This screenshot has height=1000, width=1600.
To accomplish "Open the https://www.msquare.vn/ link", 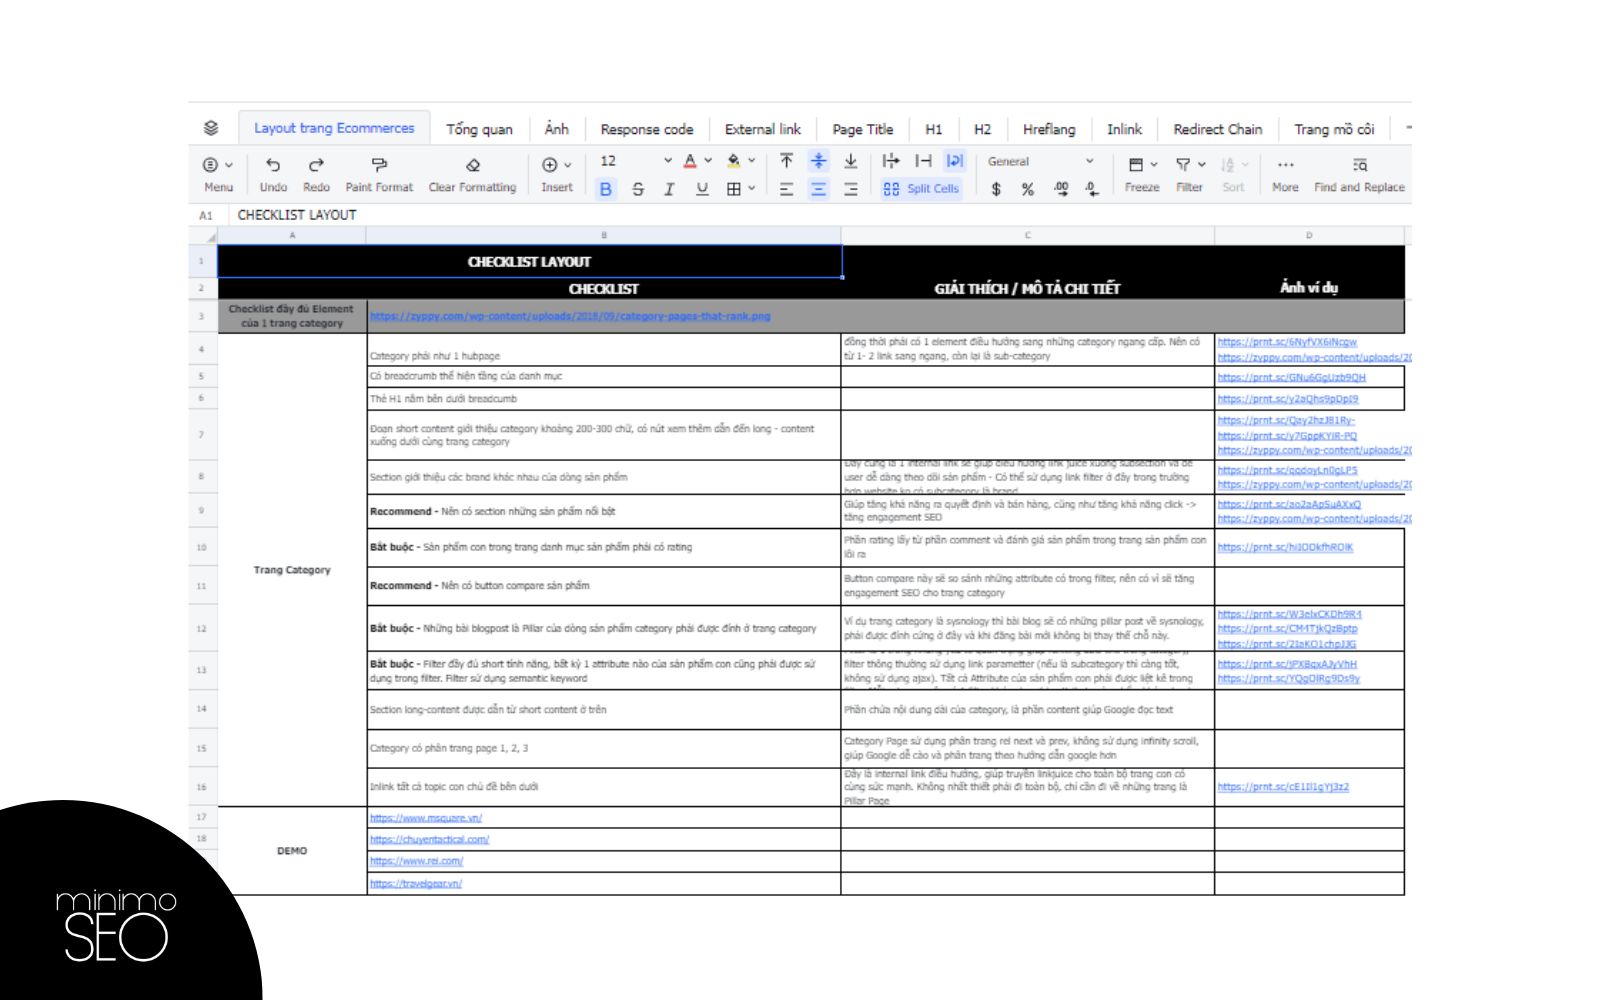I will click(426, 818).
